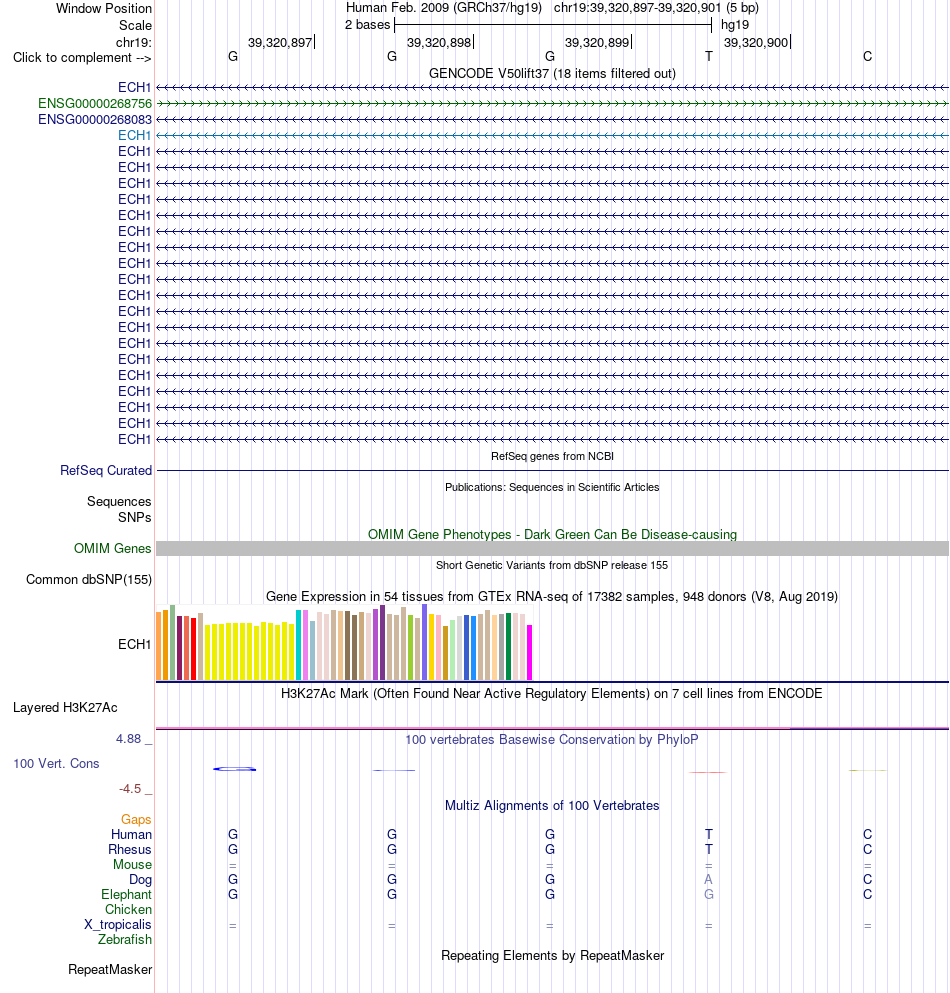Select the Rhesus alignment row label
The image size is (950, 993).
coord(130,850)
